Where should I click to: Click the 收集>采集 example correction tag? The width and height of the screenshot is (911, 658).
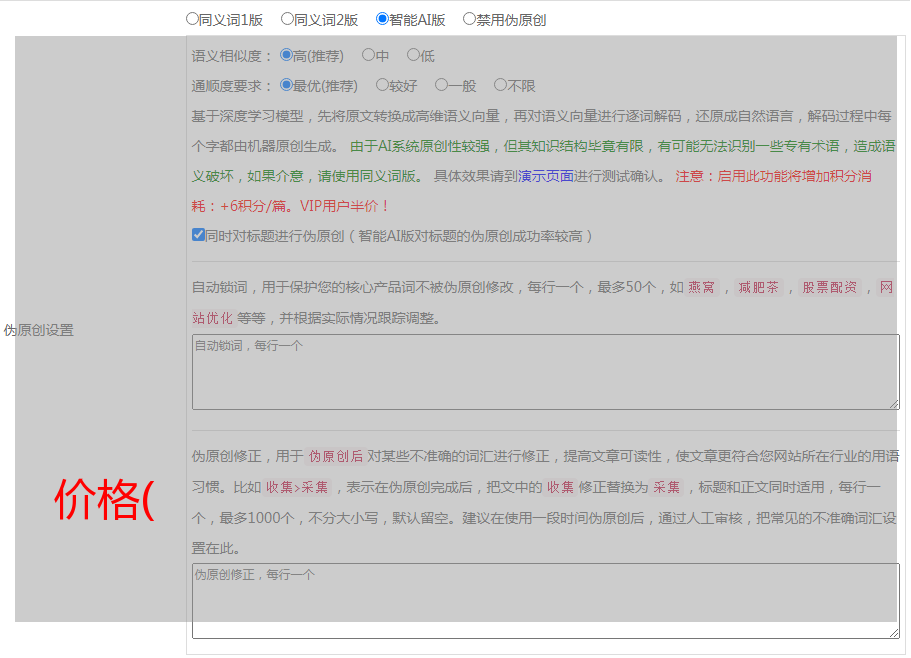296,488
